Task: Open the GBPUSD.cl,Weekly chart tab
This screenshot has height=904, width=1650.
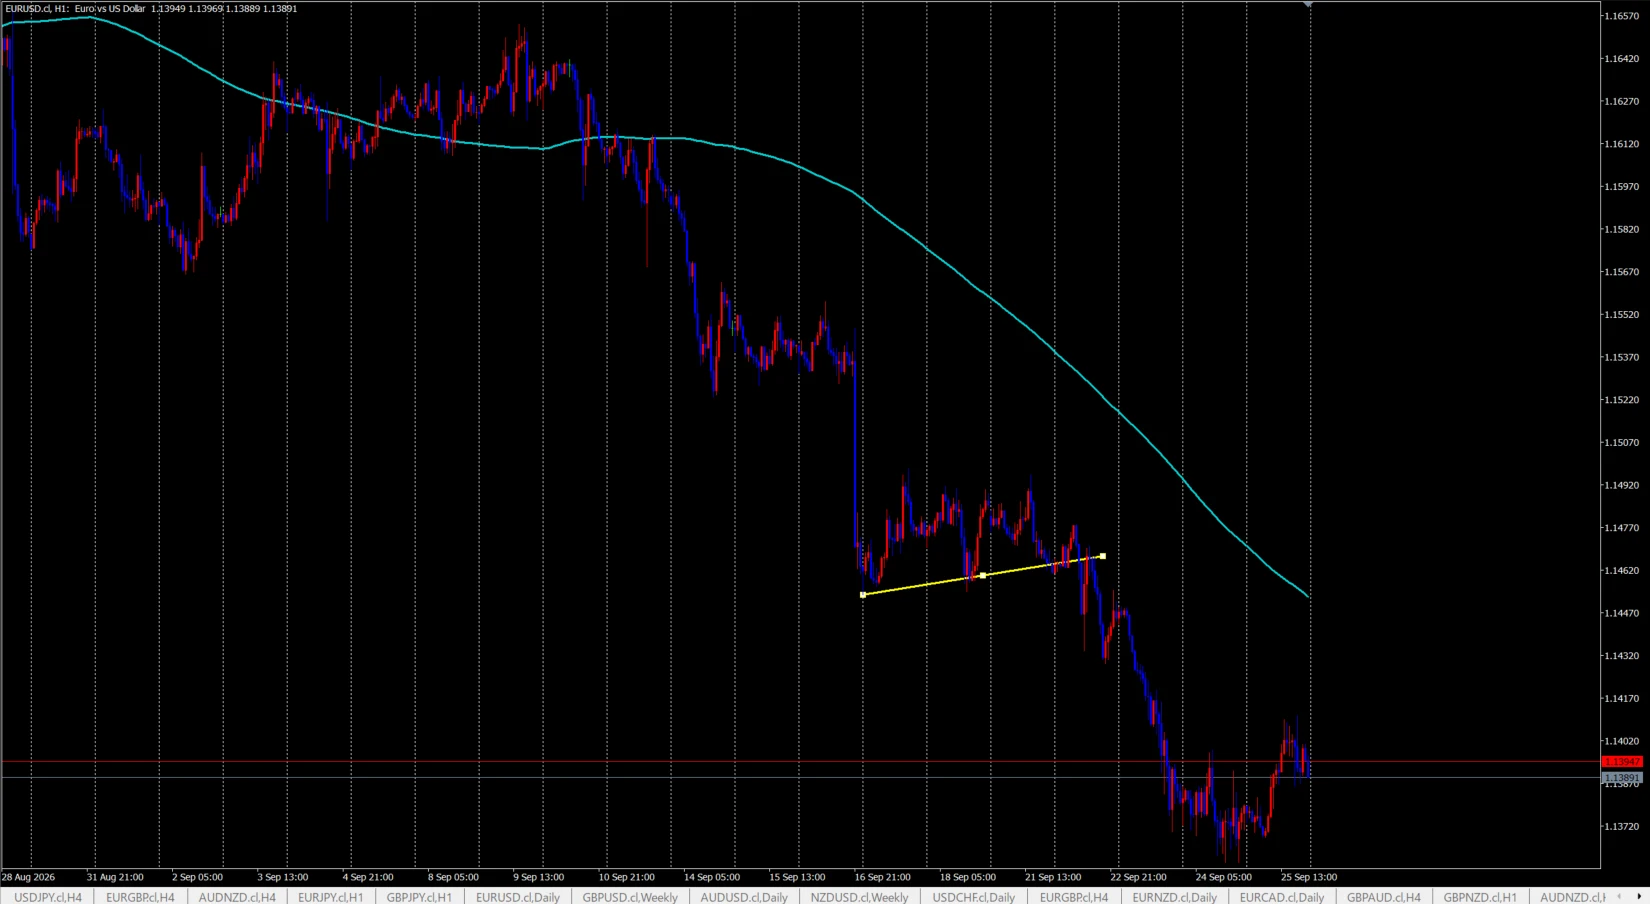Action: pos(630,897)
